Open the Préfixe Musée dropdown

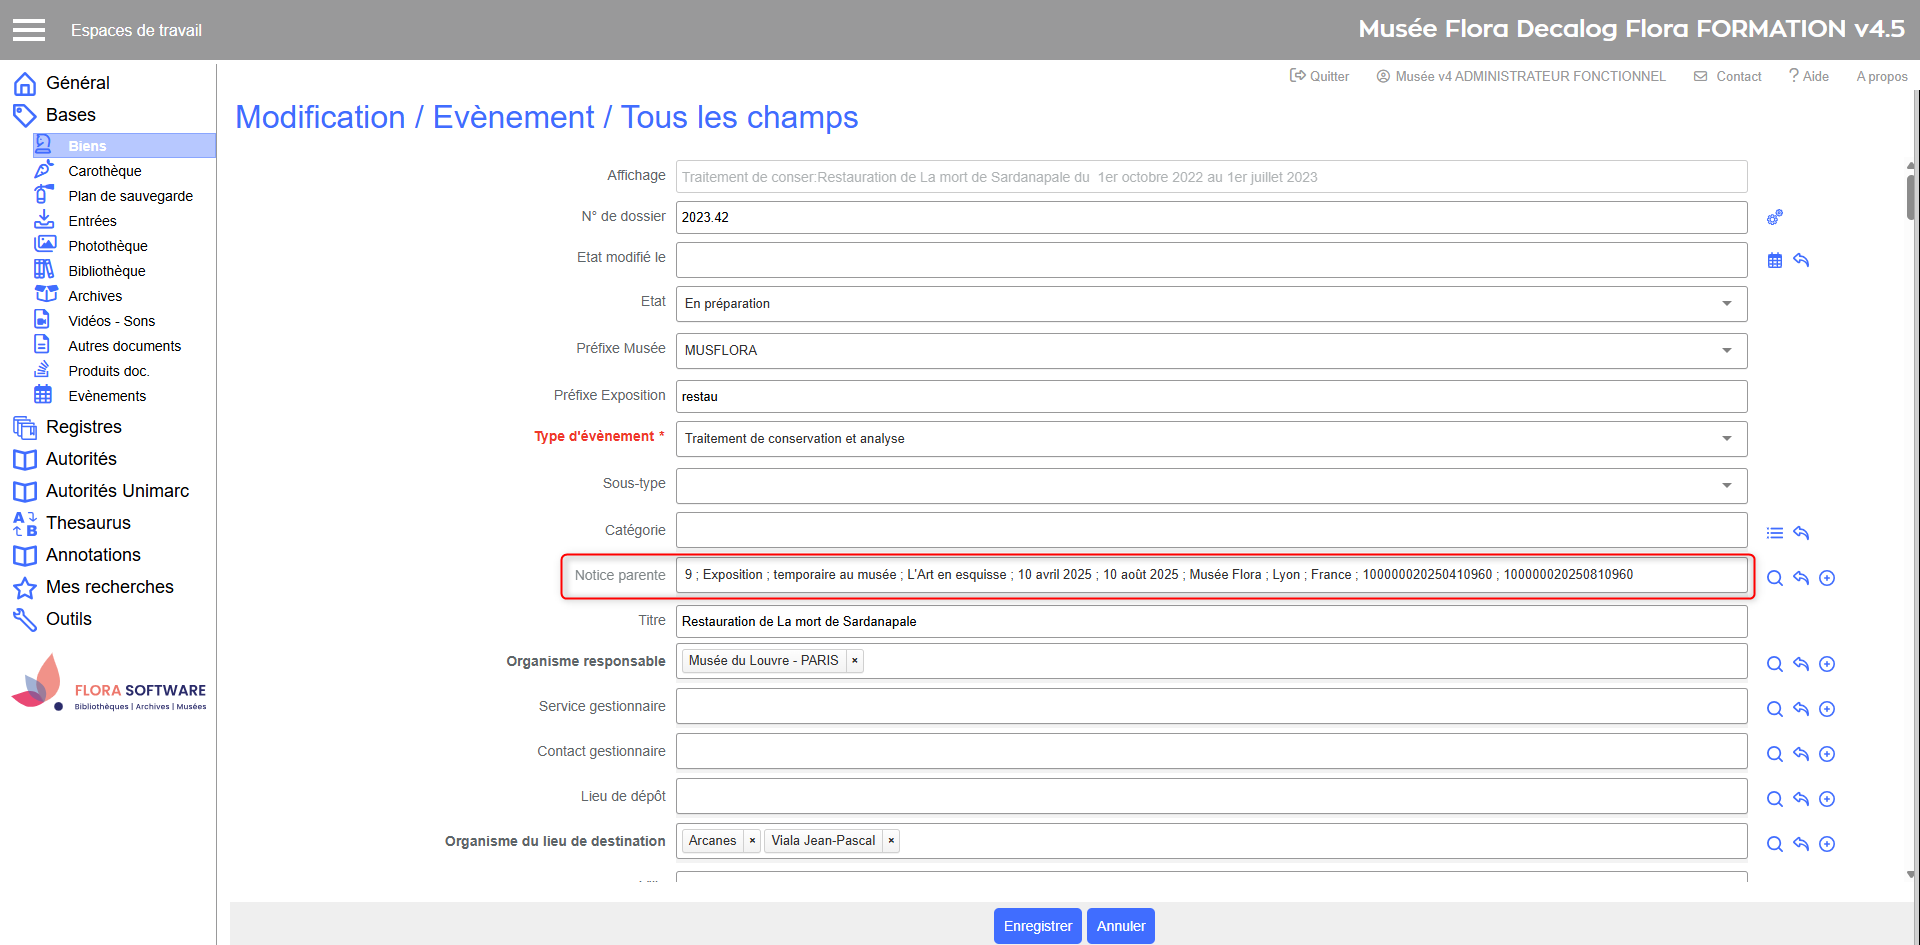(1726, 351)
